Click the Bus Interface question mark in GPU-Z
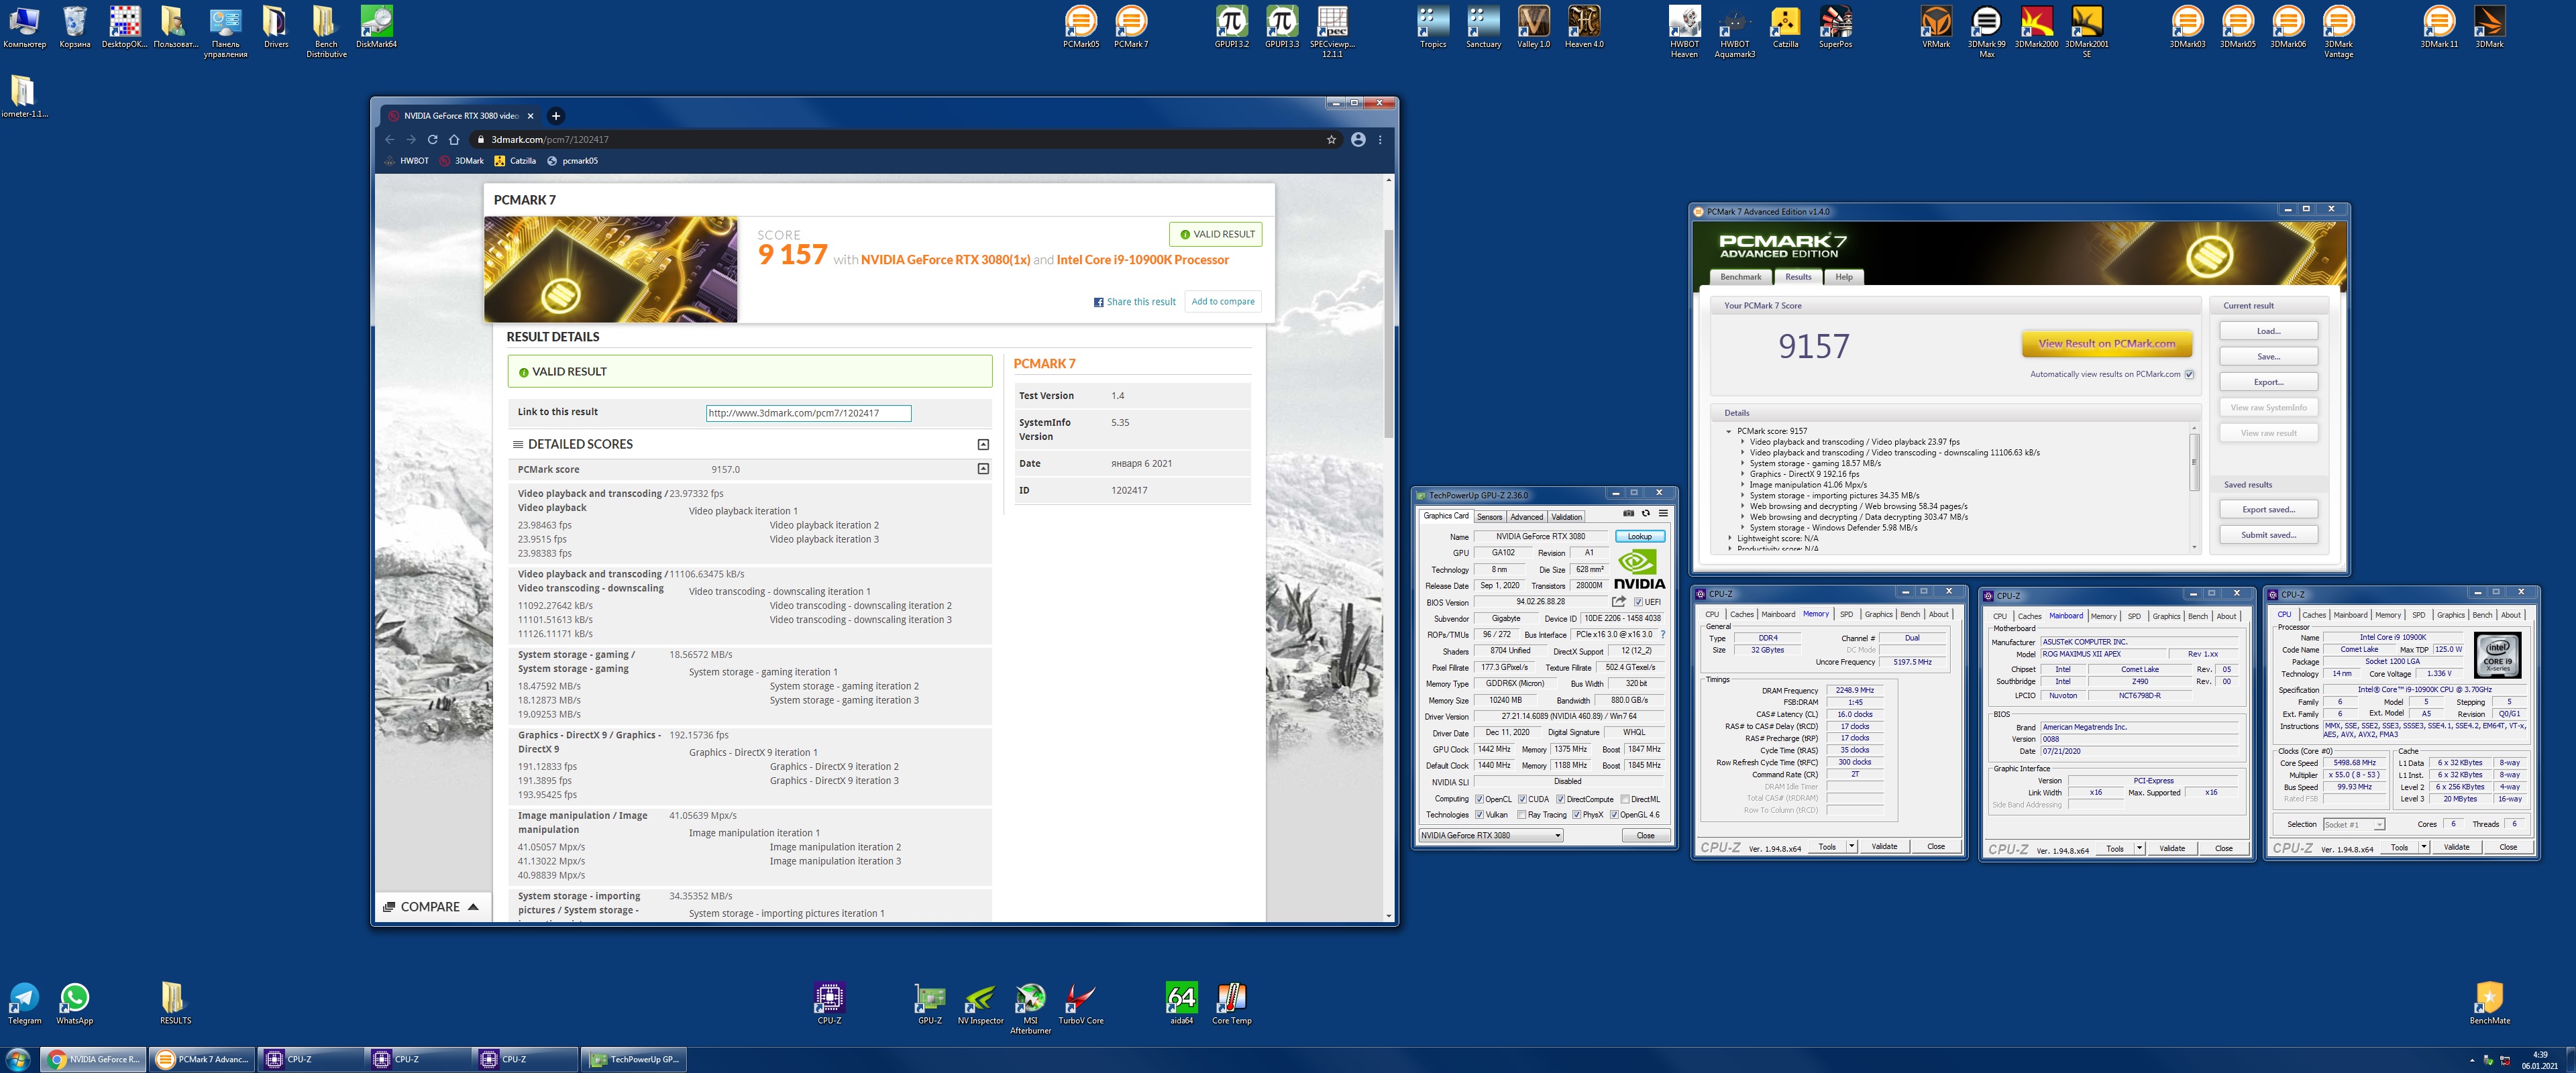This screenshot has width=2576, height=1073. 1663,634
